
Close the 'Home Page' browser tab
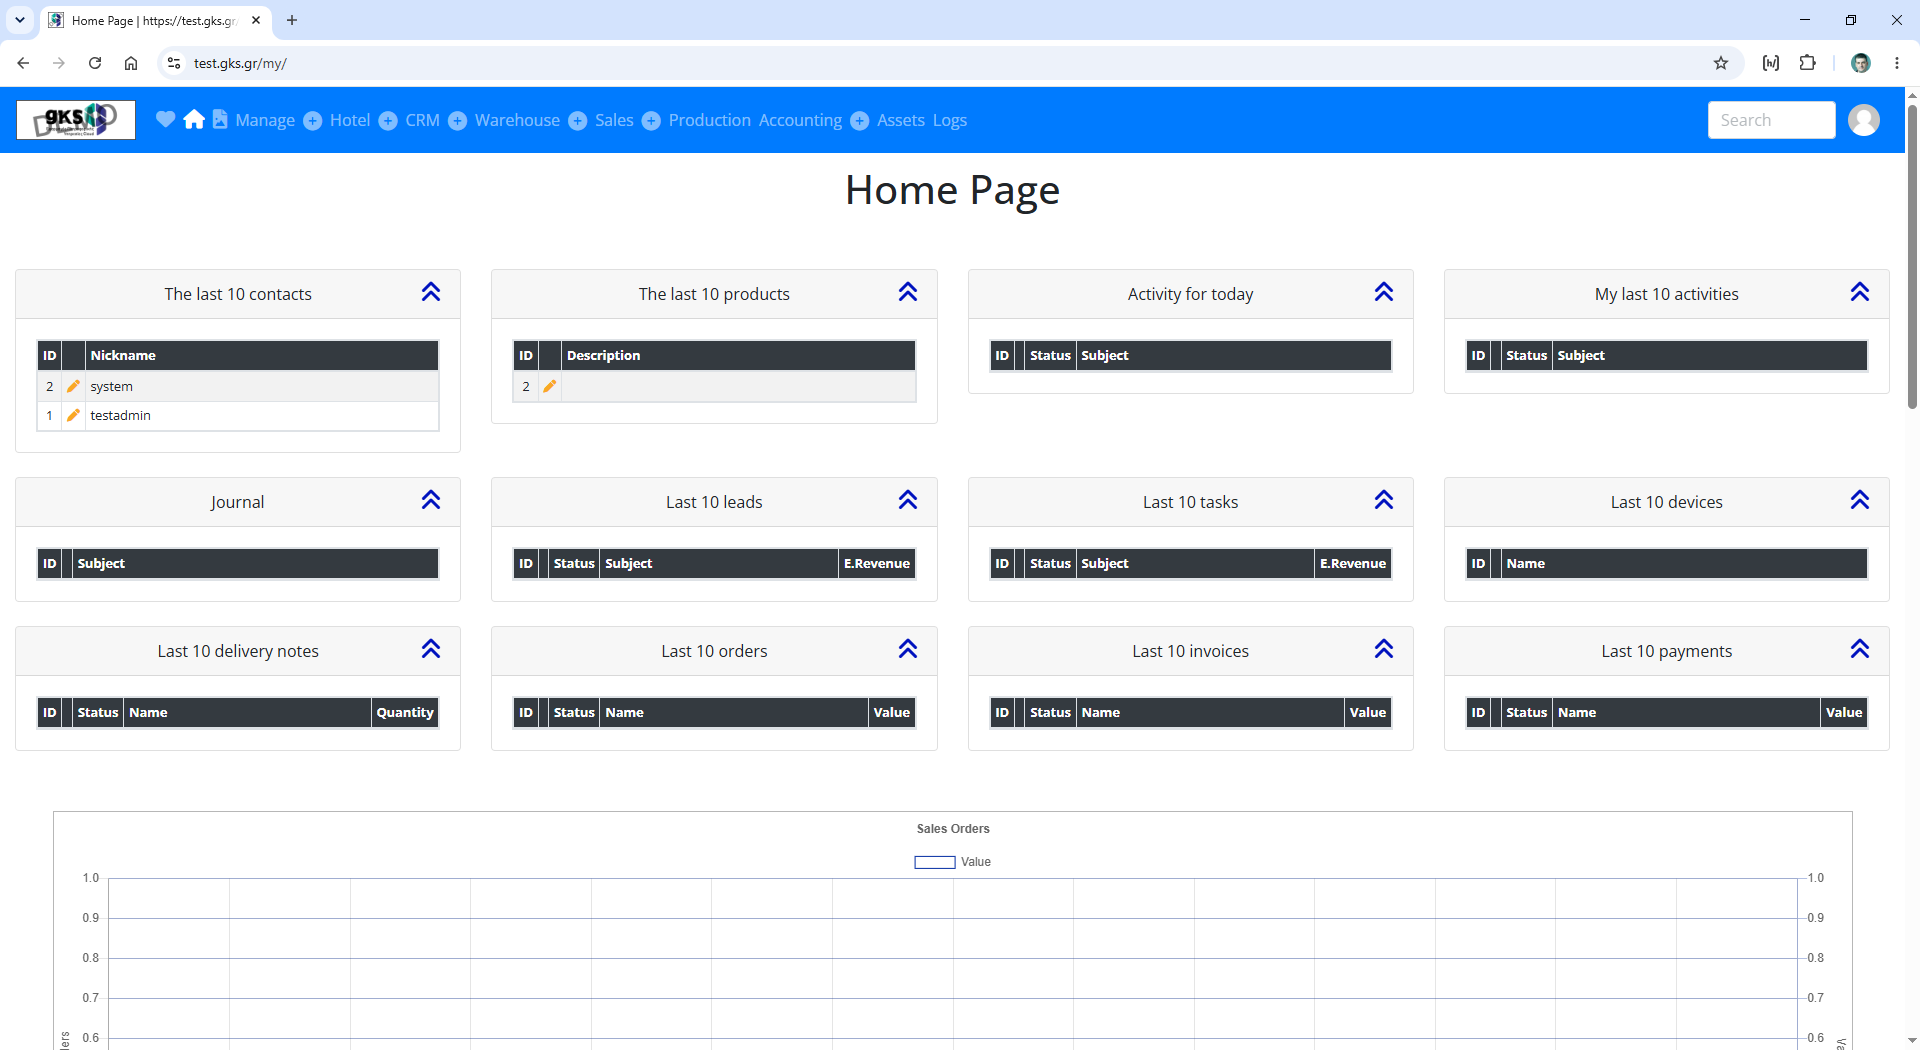(x=256, y=20)
